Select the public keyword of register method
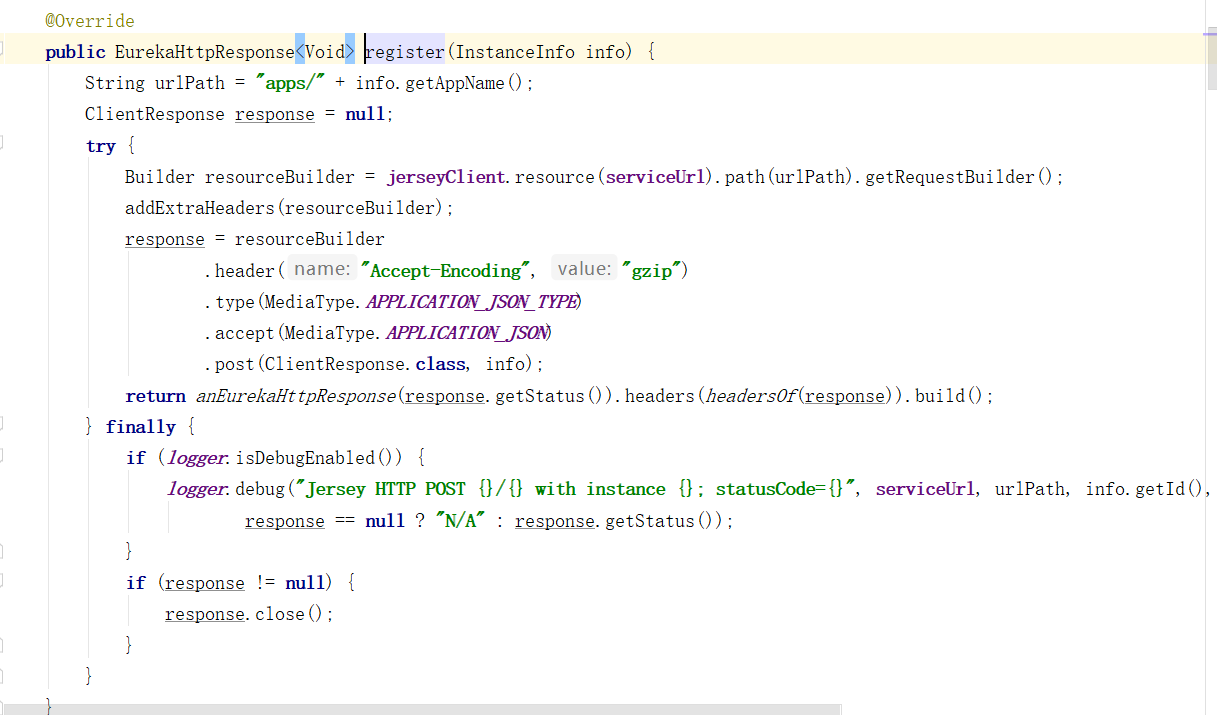The image size is (1217, 715). pos(75,52)
